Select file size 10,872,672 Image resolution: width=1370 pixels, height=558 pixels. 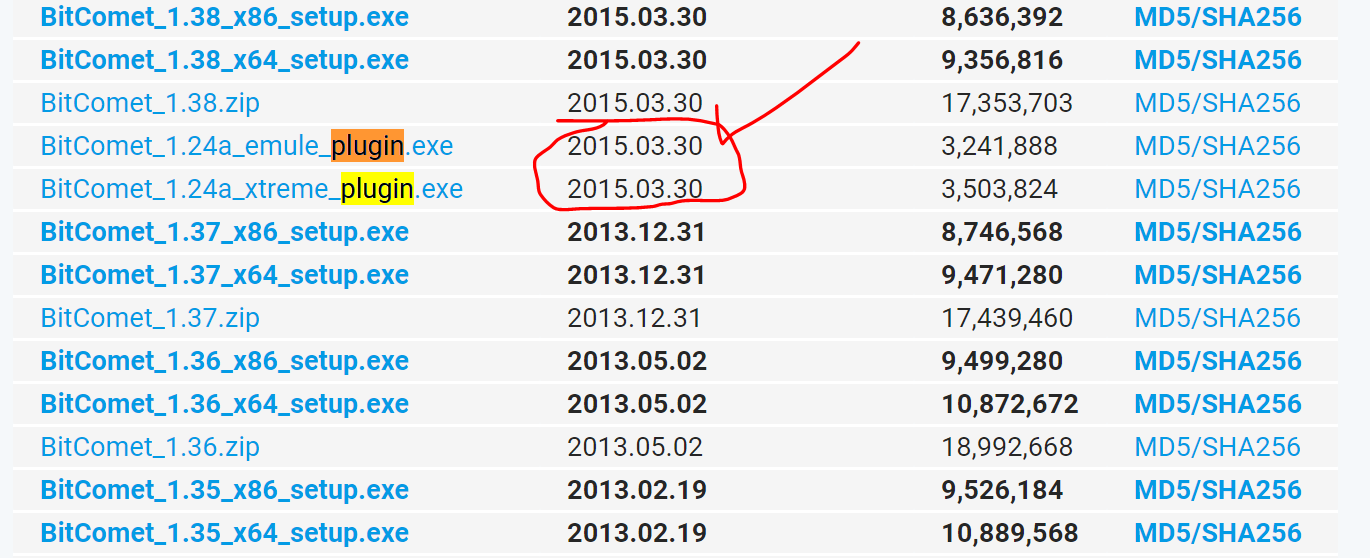click(x=1010, y=404)
